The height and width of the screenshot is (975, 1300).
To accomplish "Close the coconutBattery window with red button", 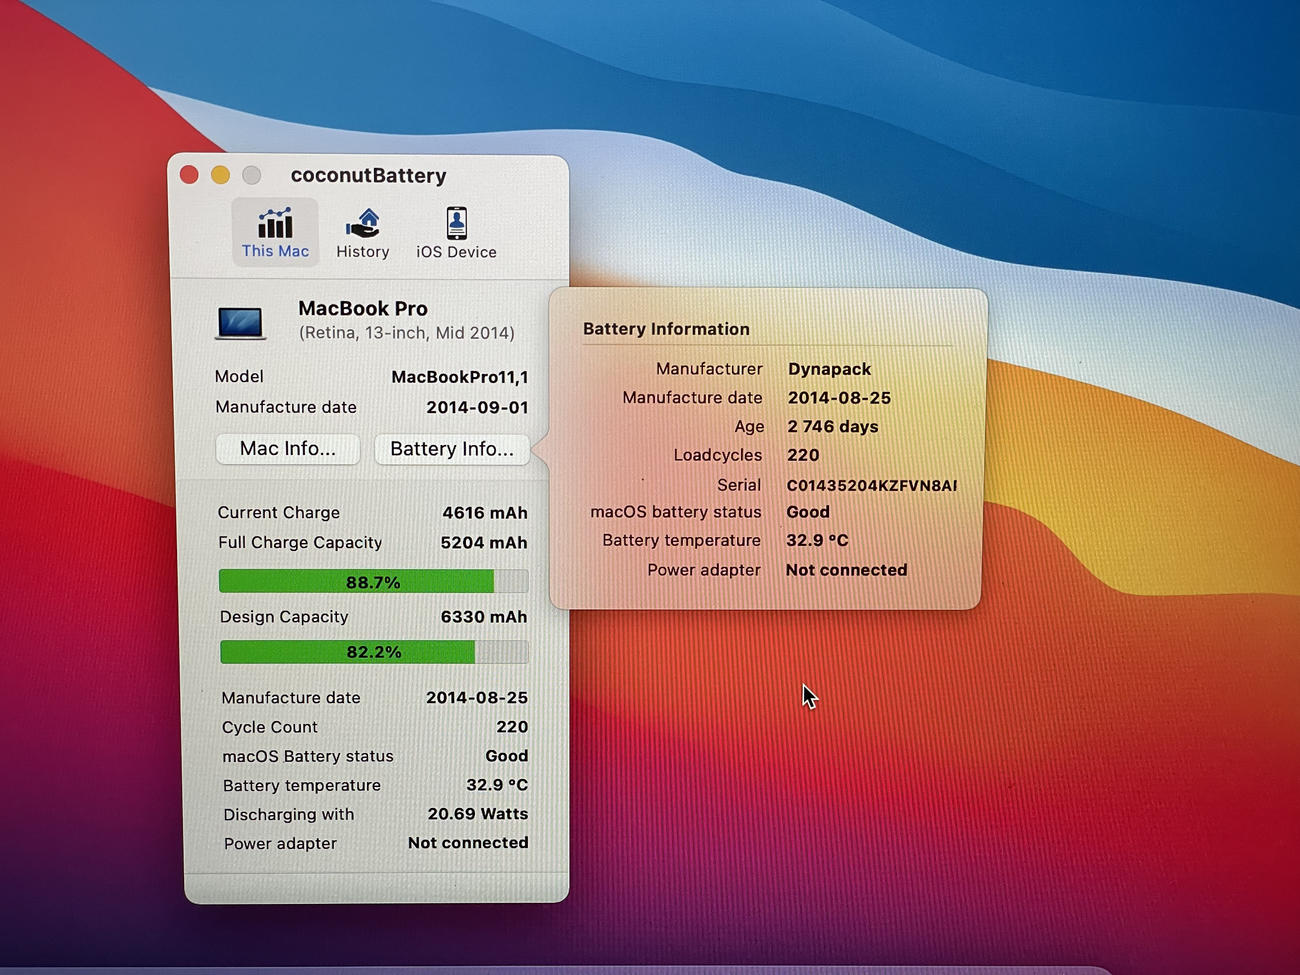I will [x=189, y=175].
